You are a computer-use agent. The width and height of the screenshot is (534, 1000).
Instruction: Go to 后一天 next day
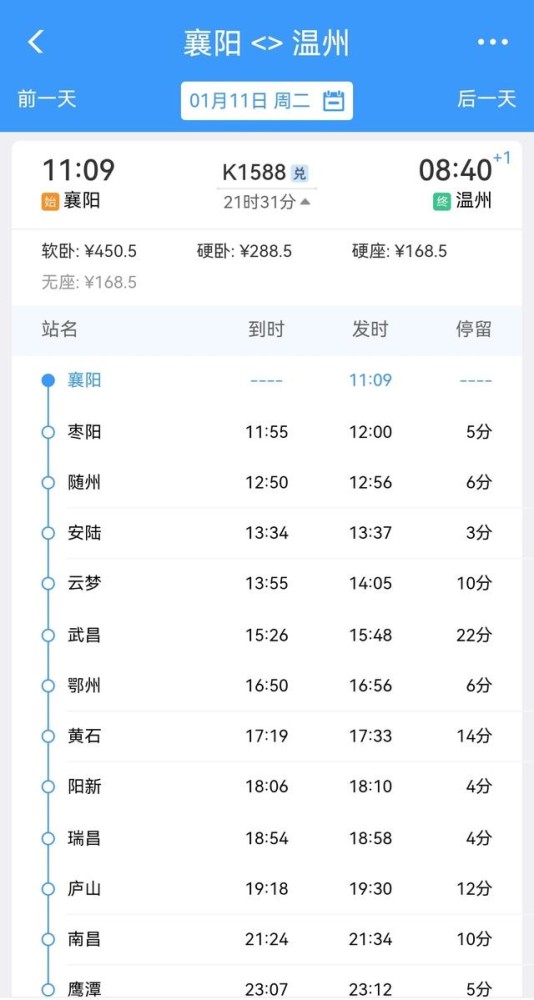(486, 99)
